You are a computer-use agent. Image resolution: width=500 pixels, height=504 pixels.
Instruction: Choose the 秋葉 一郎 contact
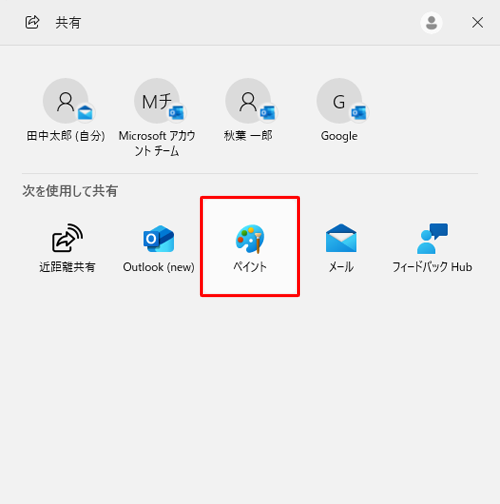pos(248,111)
